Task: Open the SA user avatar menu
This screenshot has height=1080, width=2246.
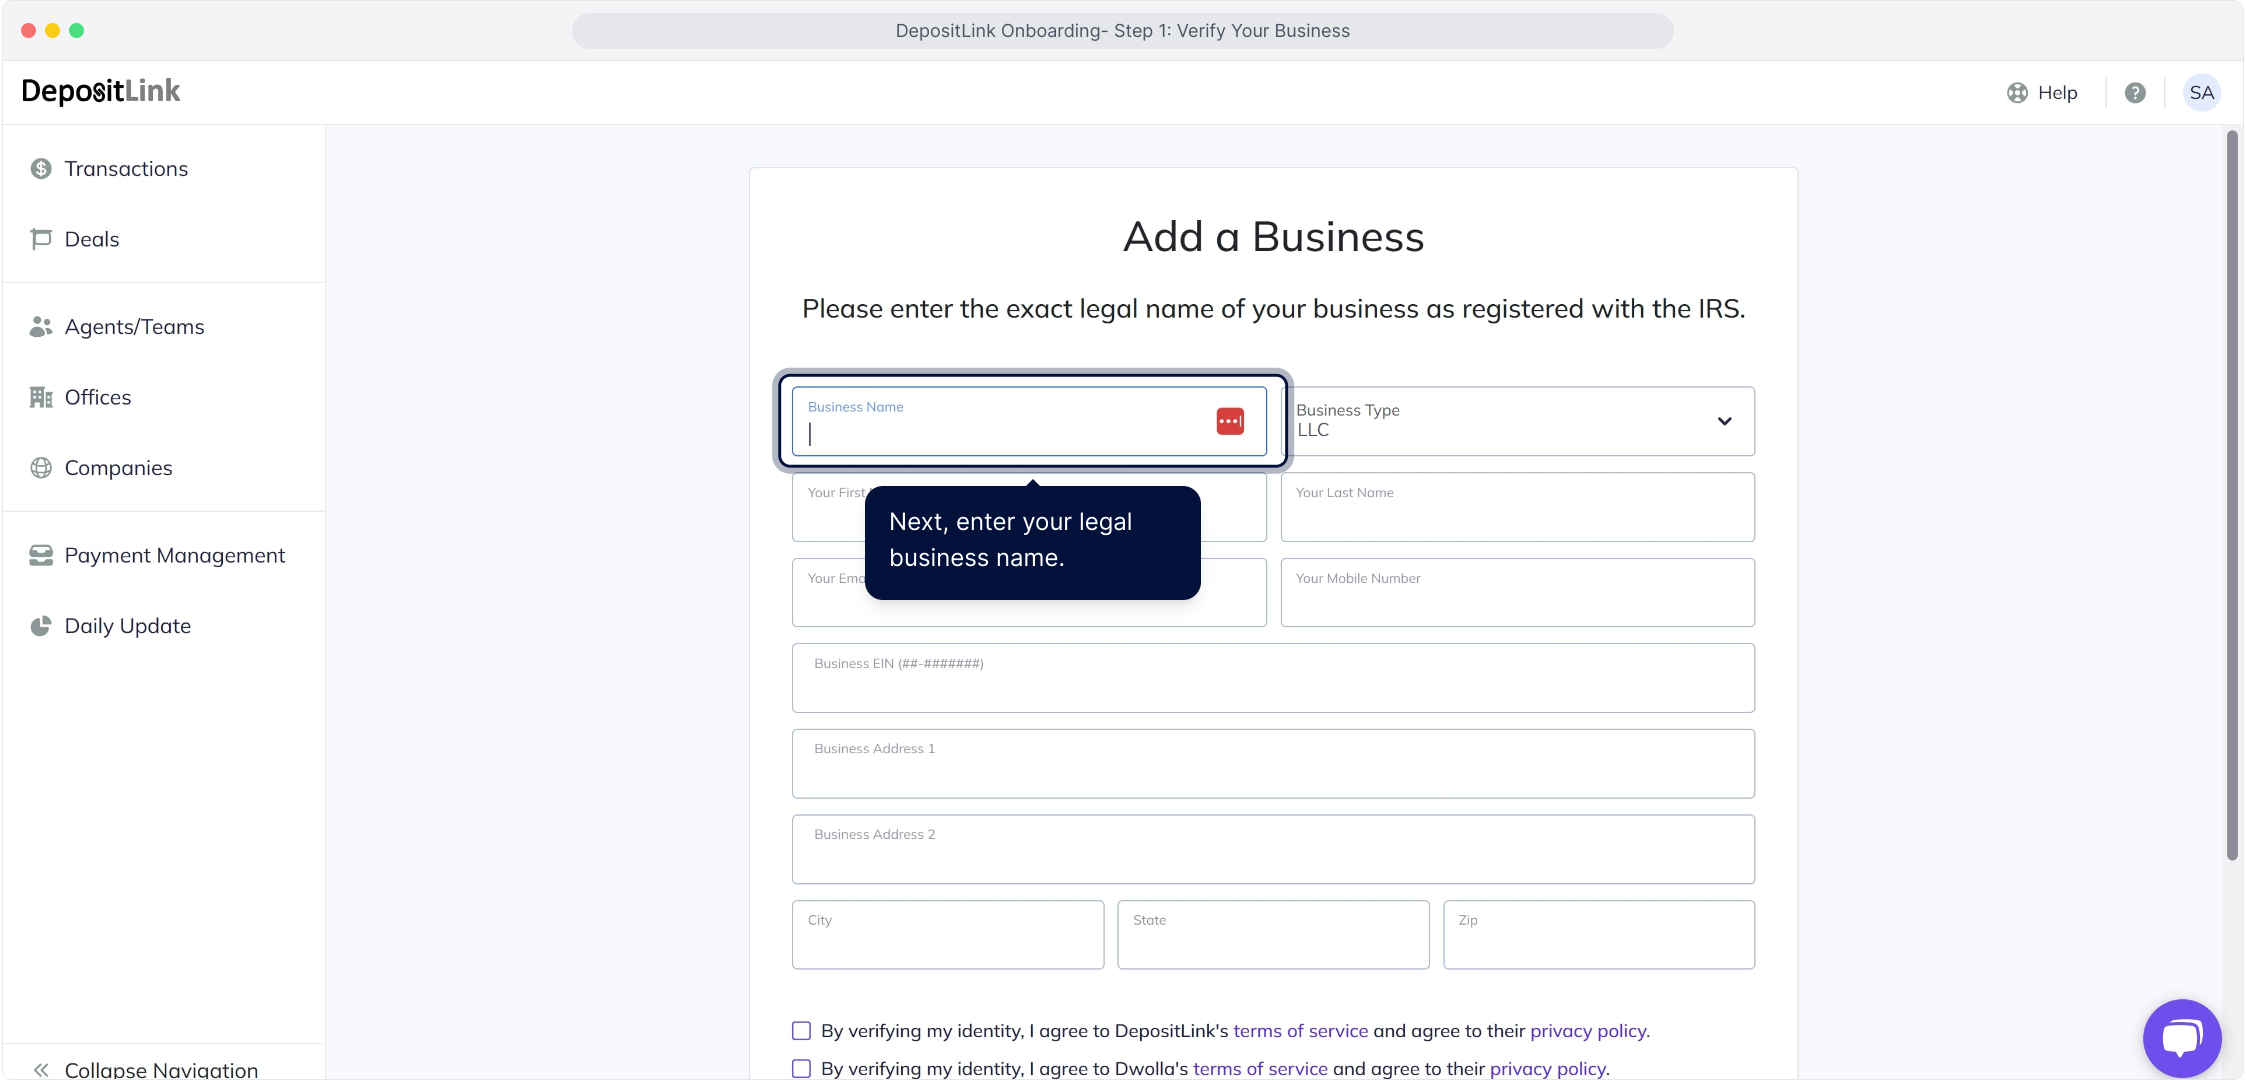Action: (x=2201, y=93)
